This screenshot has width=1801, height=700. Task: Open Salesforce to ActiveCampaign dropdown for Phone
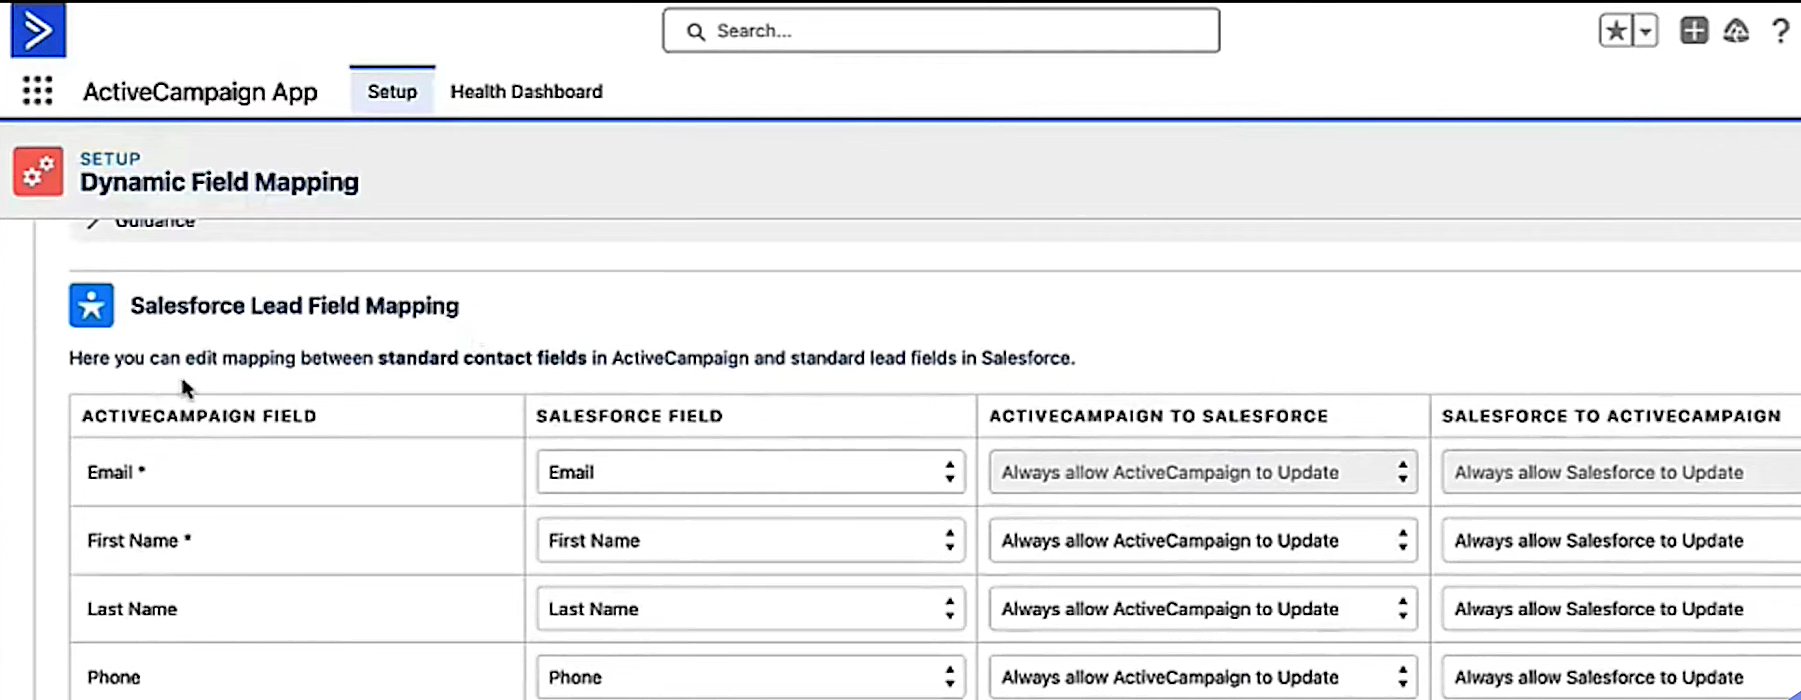(1621, 677)
